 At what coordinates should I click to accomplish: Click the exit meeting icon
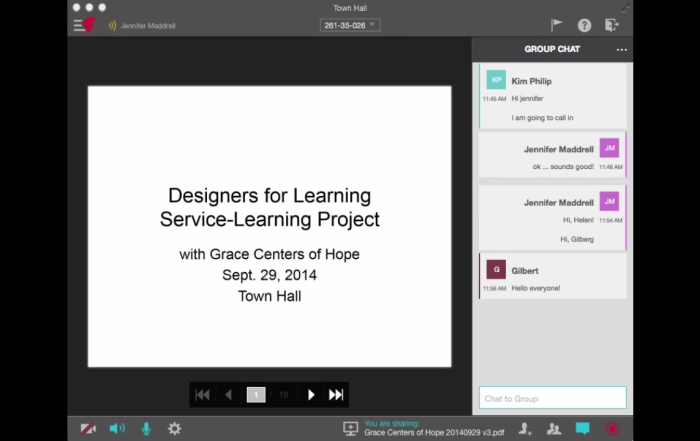pyautogui.click(x=612, y=25)
